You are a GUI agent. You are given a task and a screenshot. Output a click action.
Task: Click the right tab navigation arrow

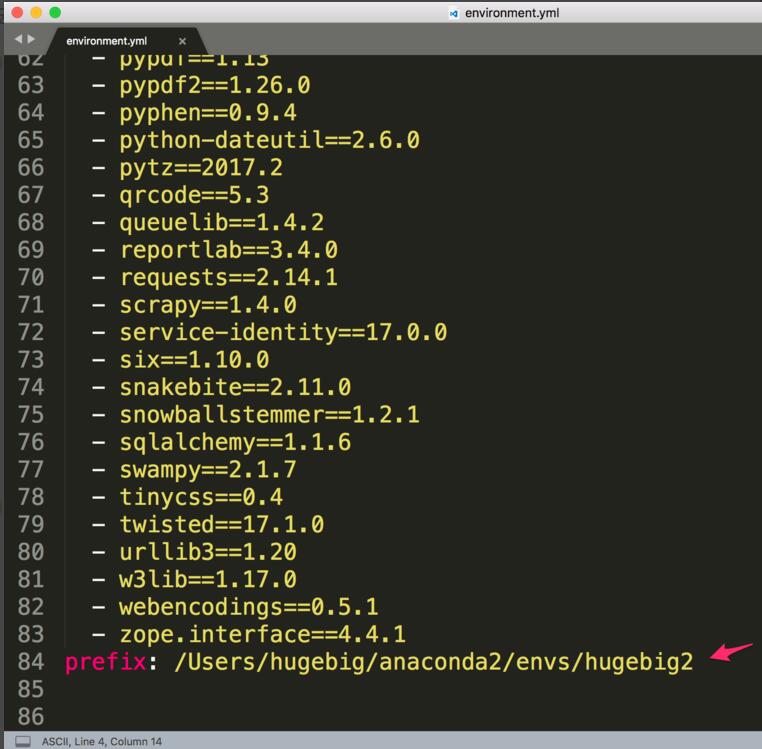29,41
